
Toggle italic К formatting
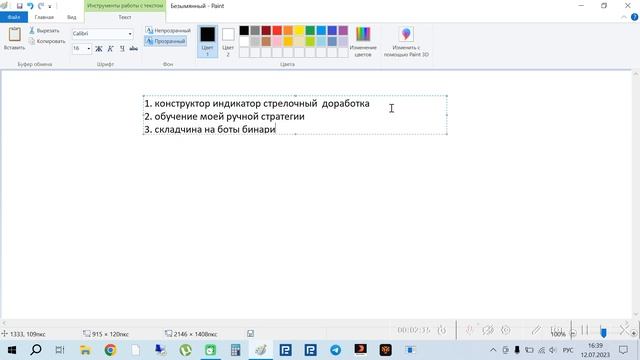110,49
